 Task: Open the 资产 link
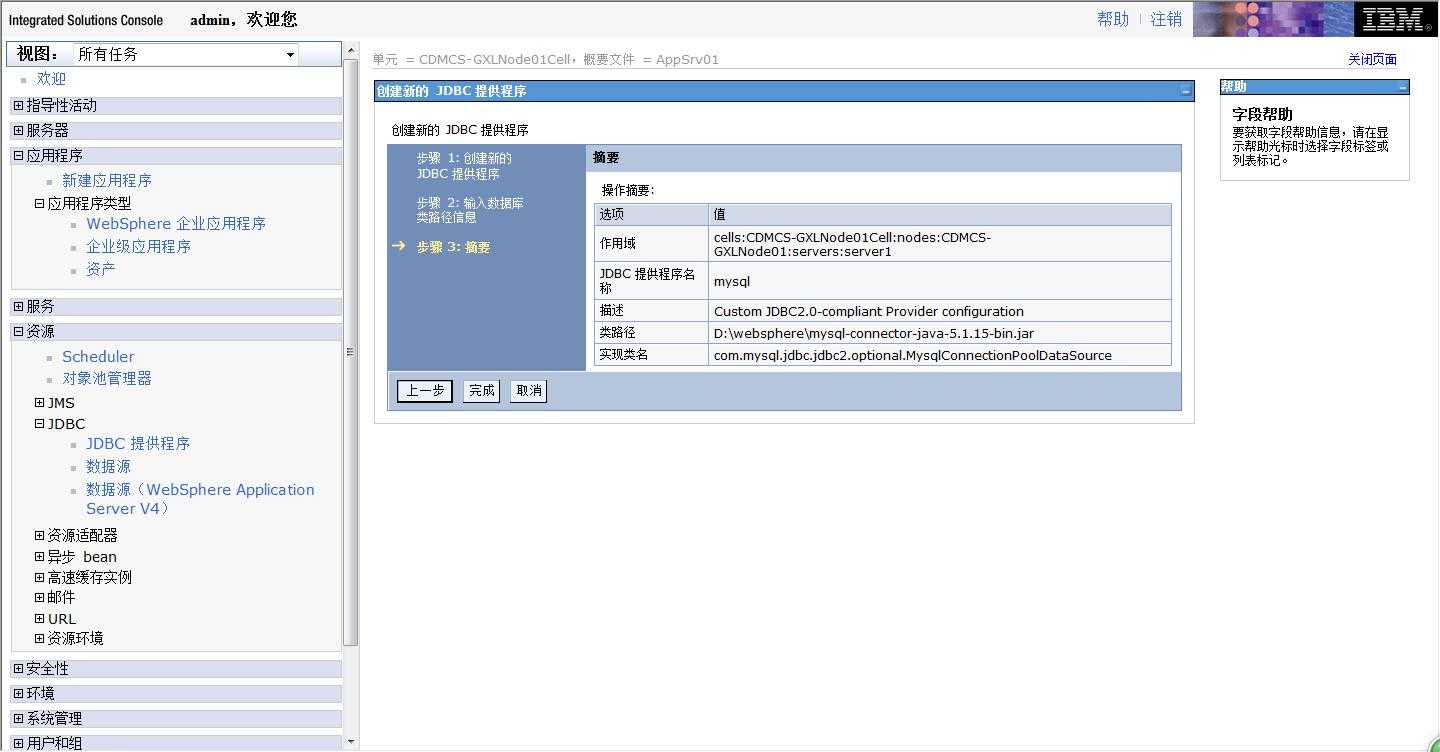pos(100,270)
